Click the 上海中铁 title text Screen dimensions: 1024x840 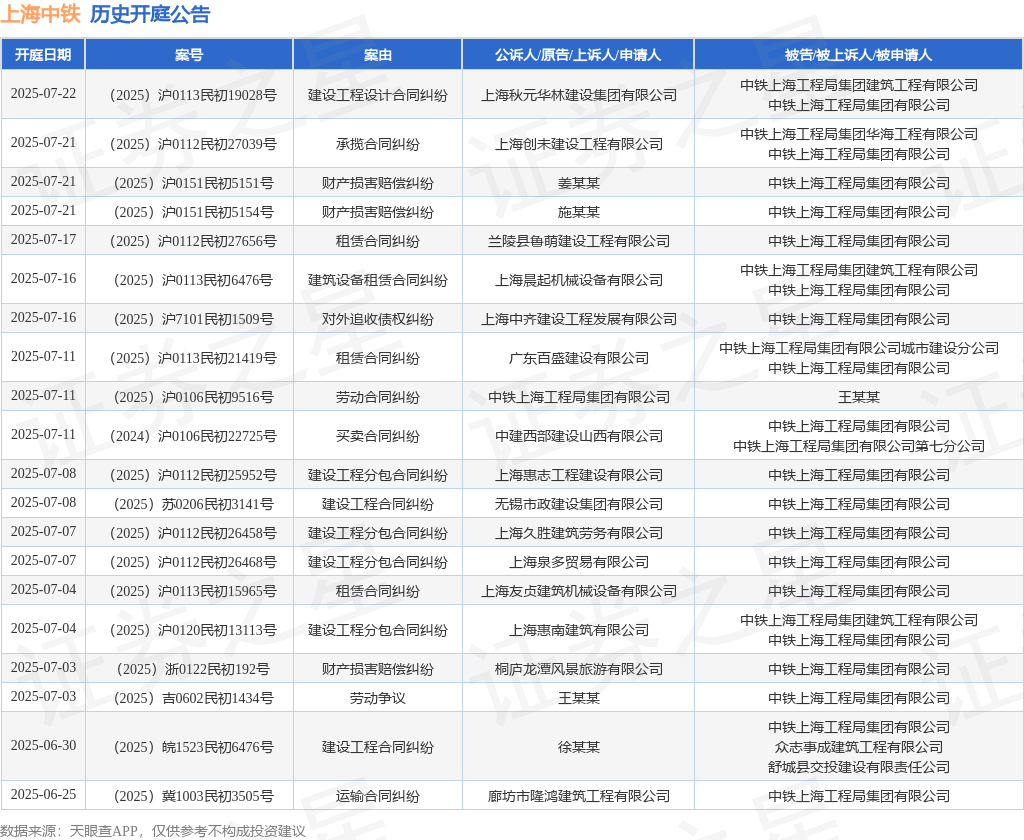click(41, 14)
